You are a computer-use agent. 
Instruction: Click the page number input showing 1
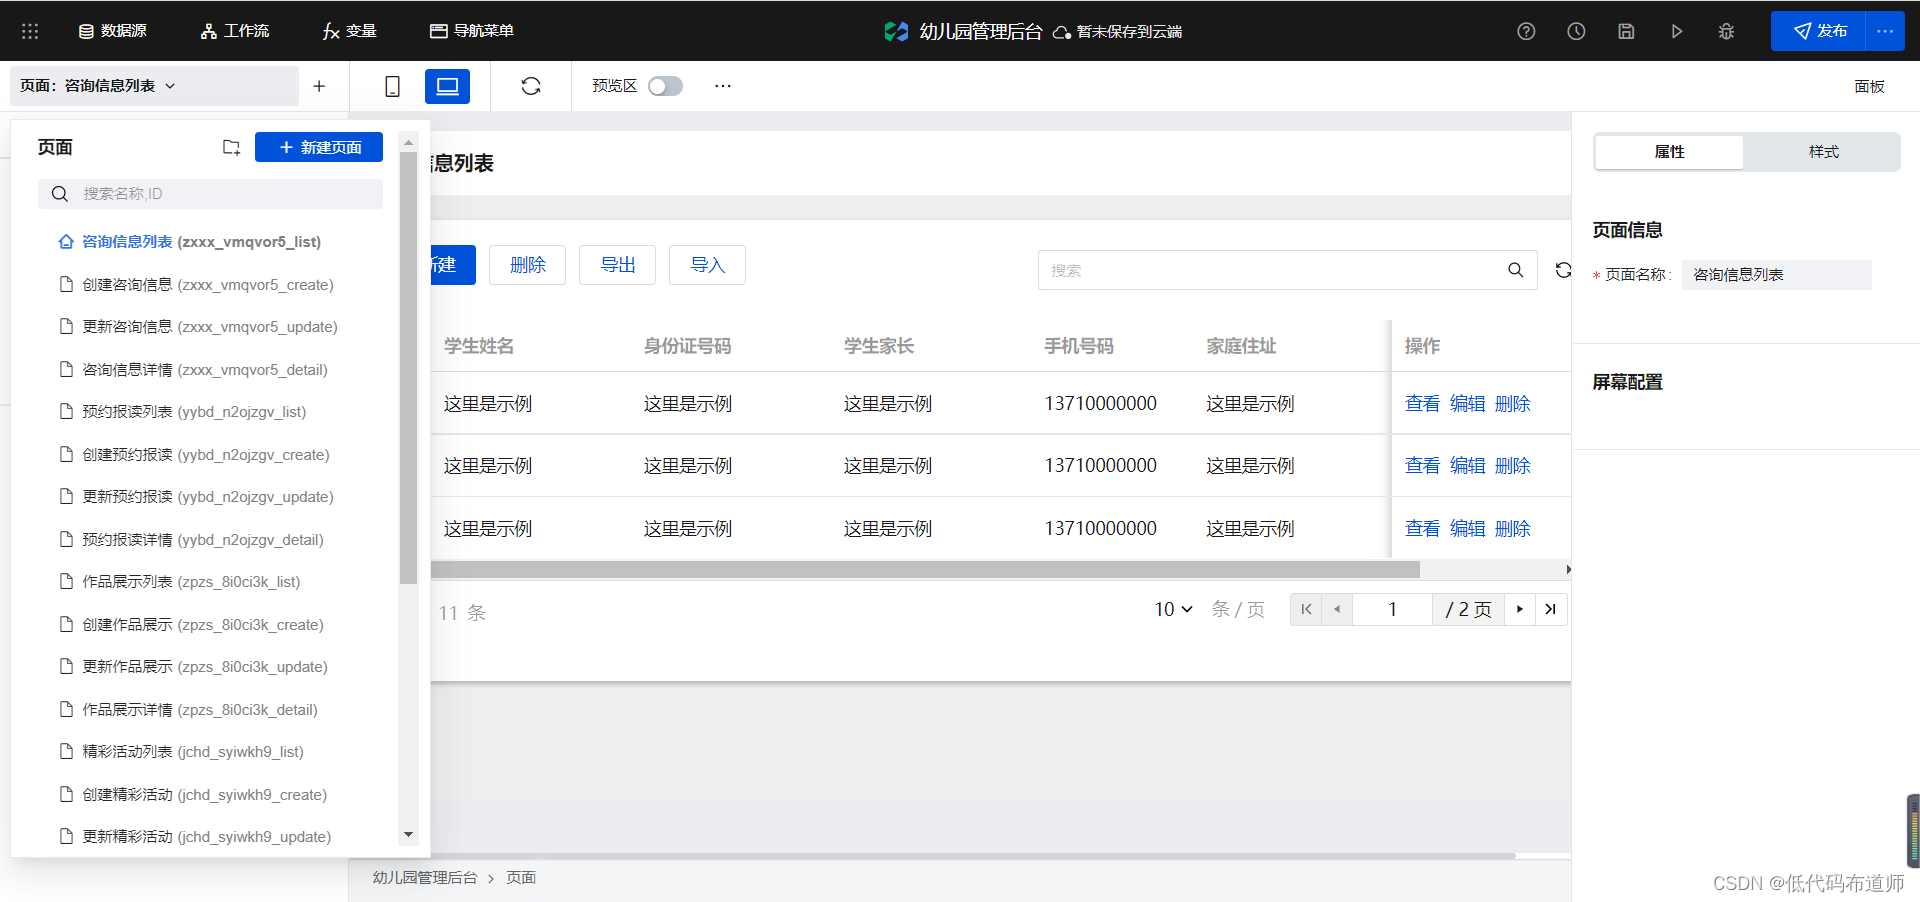(1392, 609)
